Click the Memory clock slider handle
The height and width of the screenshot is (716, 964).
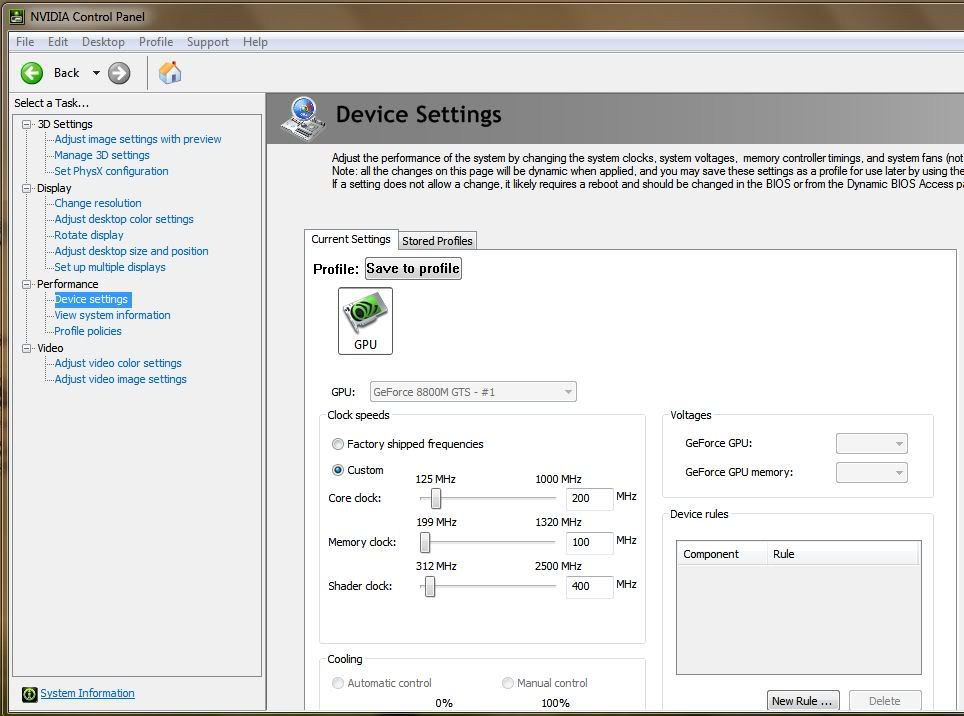tap(425, 543)
